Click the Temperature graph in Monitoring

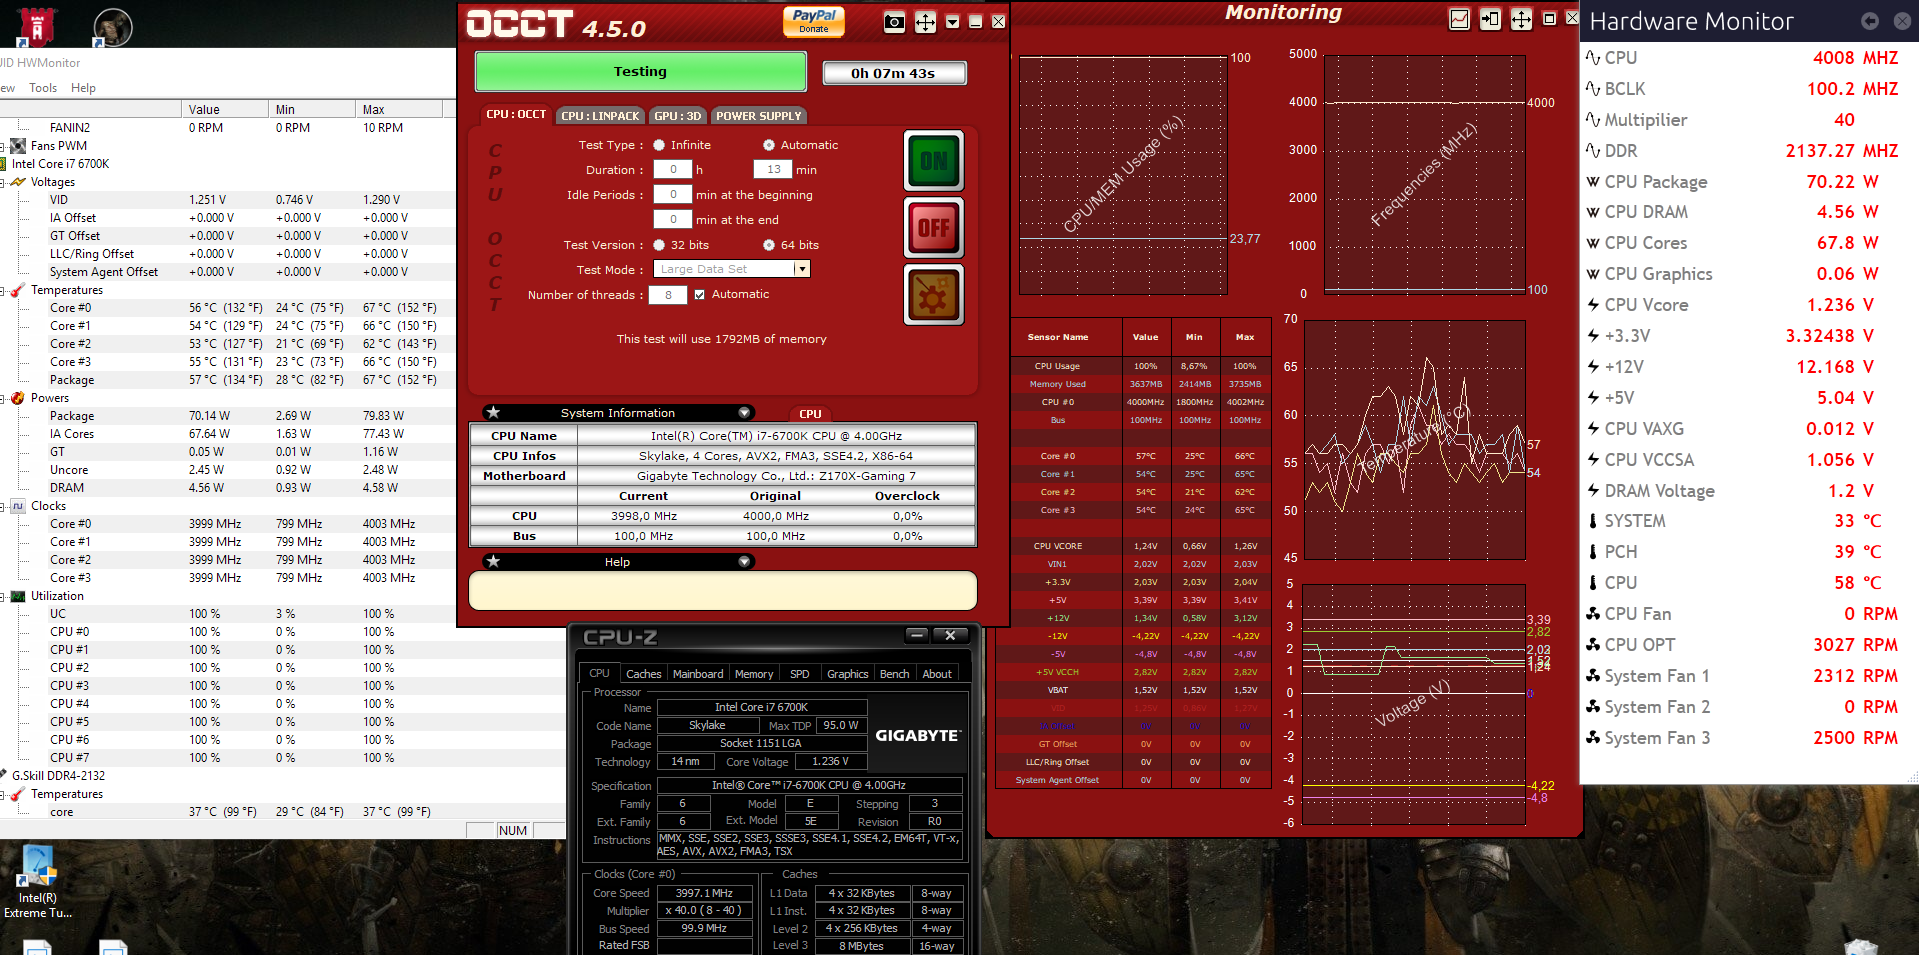[1414, 439]
